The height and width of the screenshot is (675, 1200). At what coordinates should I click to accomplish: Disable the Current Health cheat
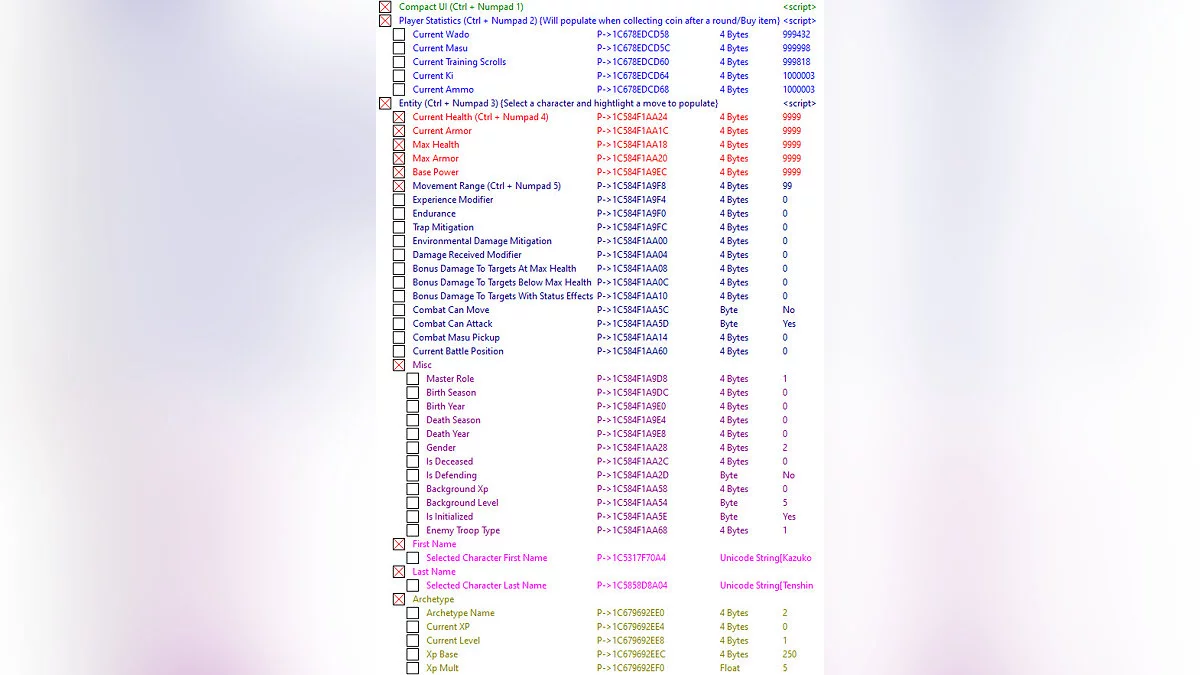click(x=400, y=117)
